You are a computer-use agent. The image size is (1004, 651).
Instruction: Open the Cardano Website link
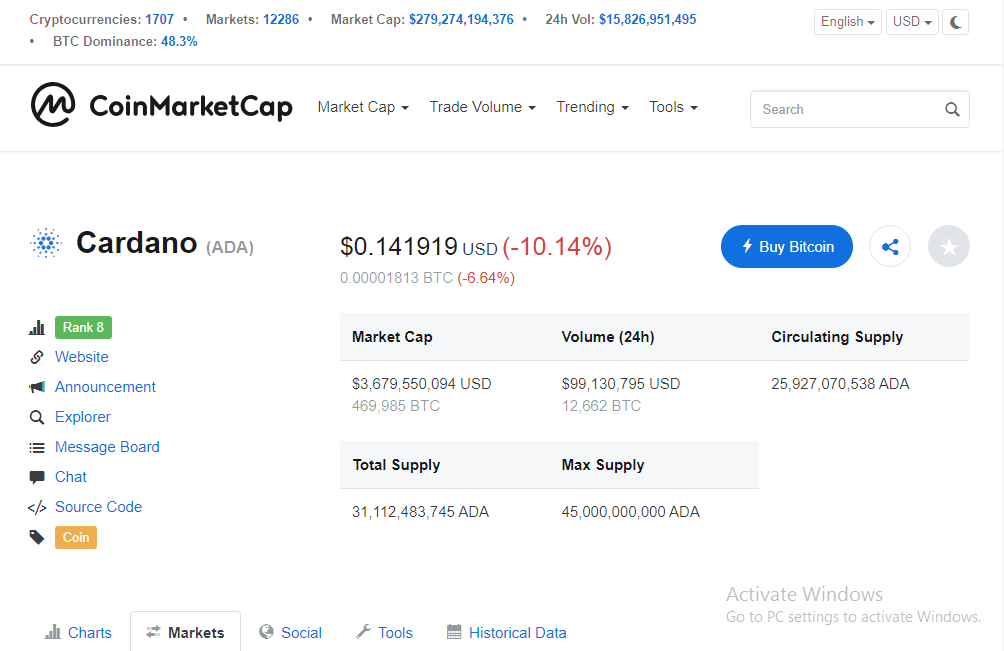[x=82, y=357]
